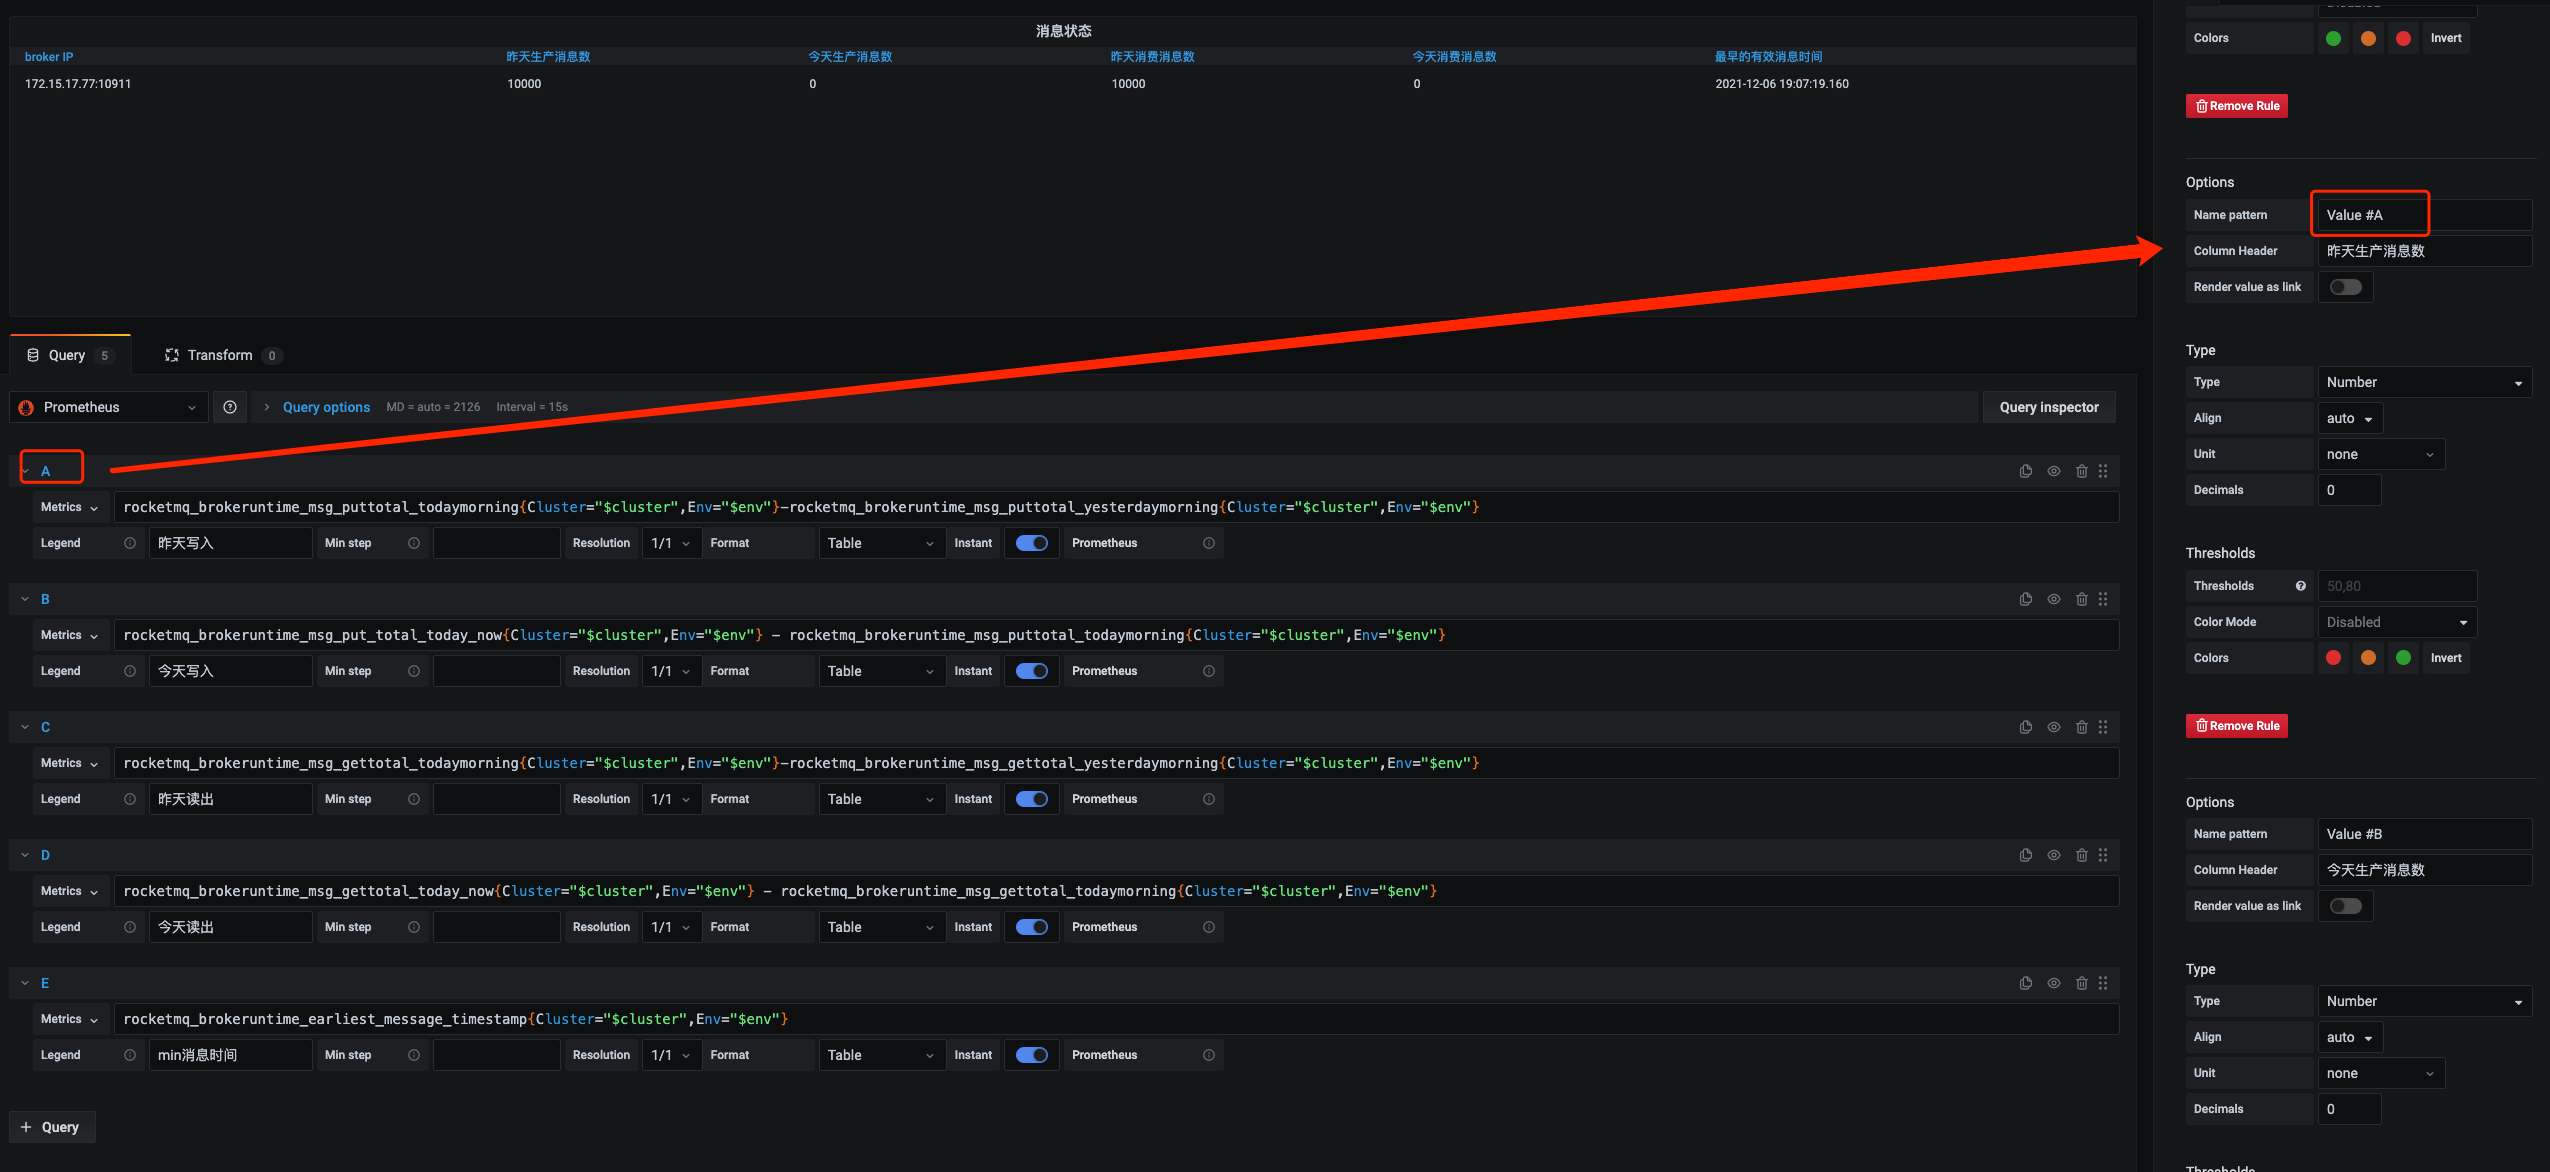Hide query C using the eye icon
2550x1172 pixels.
coord(2053,727)
